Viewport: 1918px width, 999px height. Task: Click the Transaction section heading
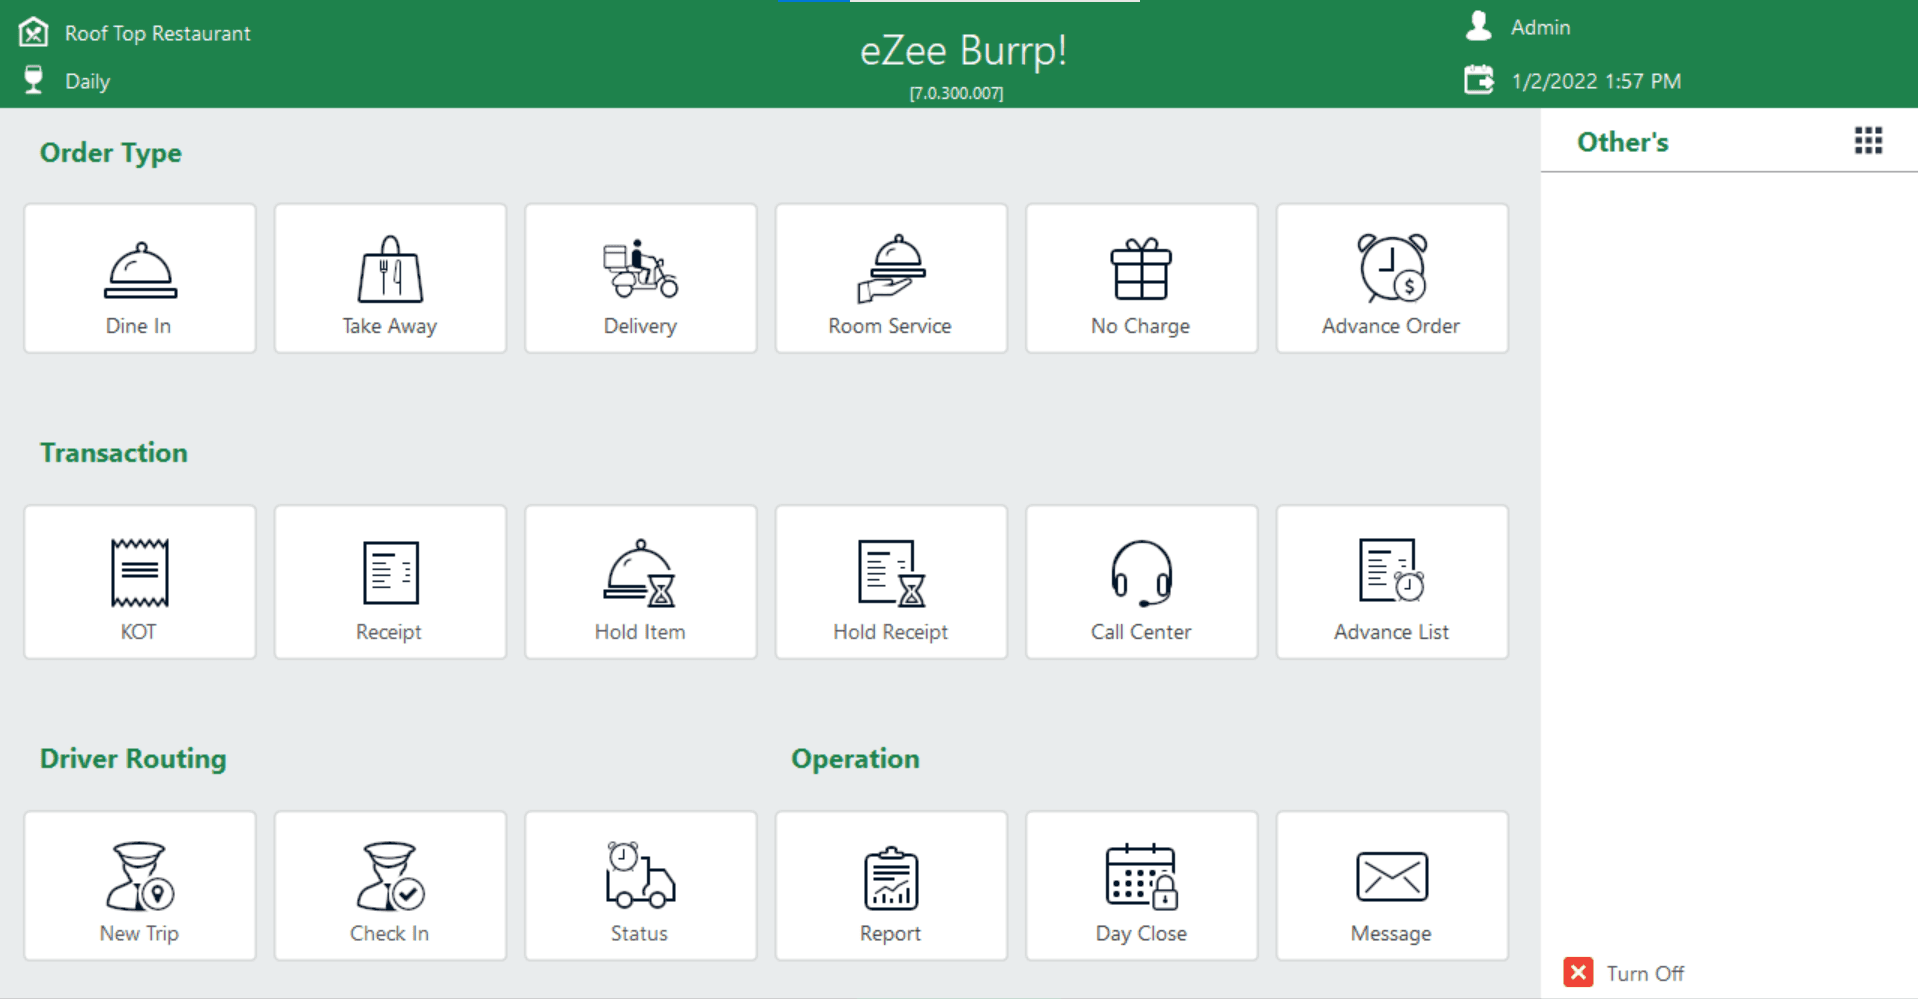pyautogui.click(x=114, y=453)
